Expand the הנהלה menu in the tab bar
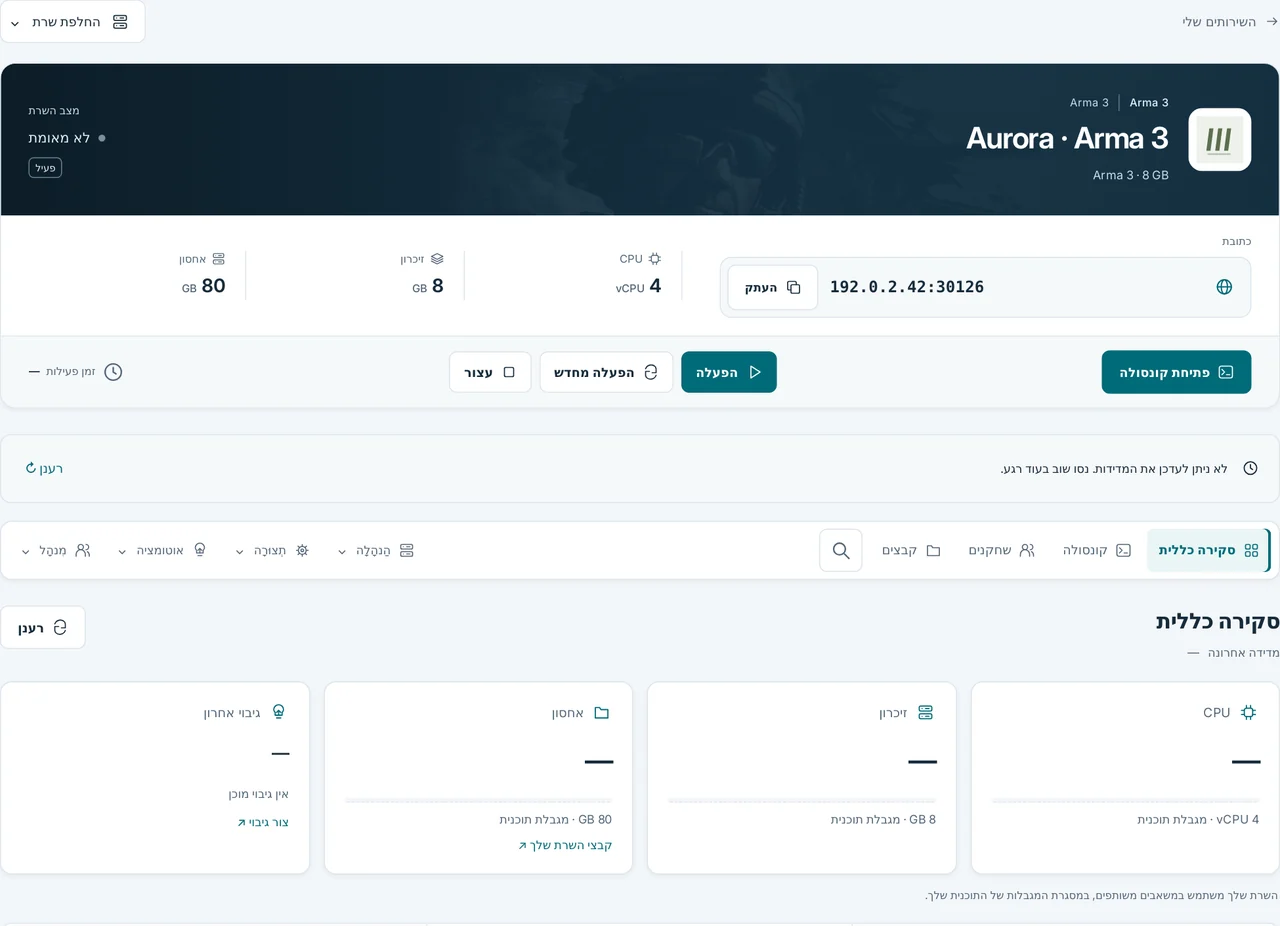Viewport: 1280px width, 926px height. pos(376,550)
